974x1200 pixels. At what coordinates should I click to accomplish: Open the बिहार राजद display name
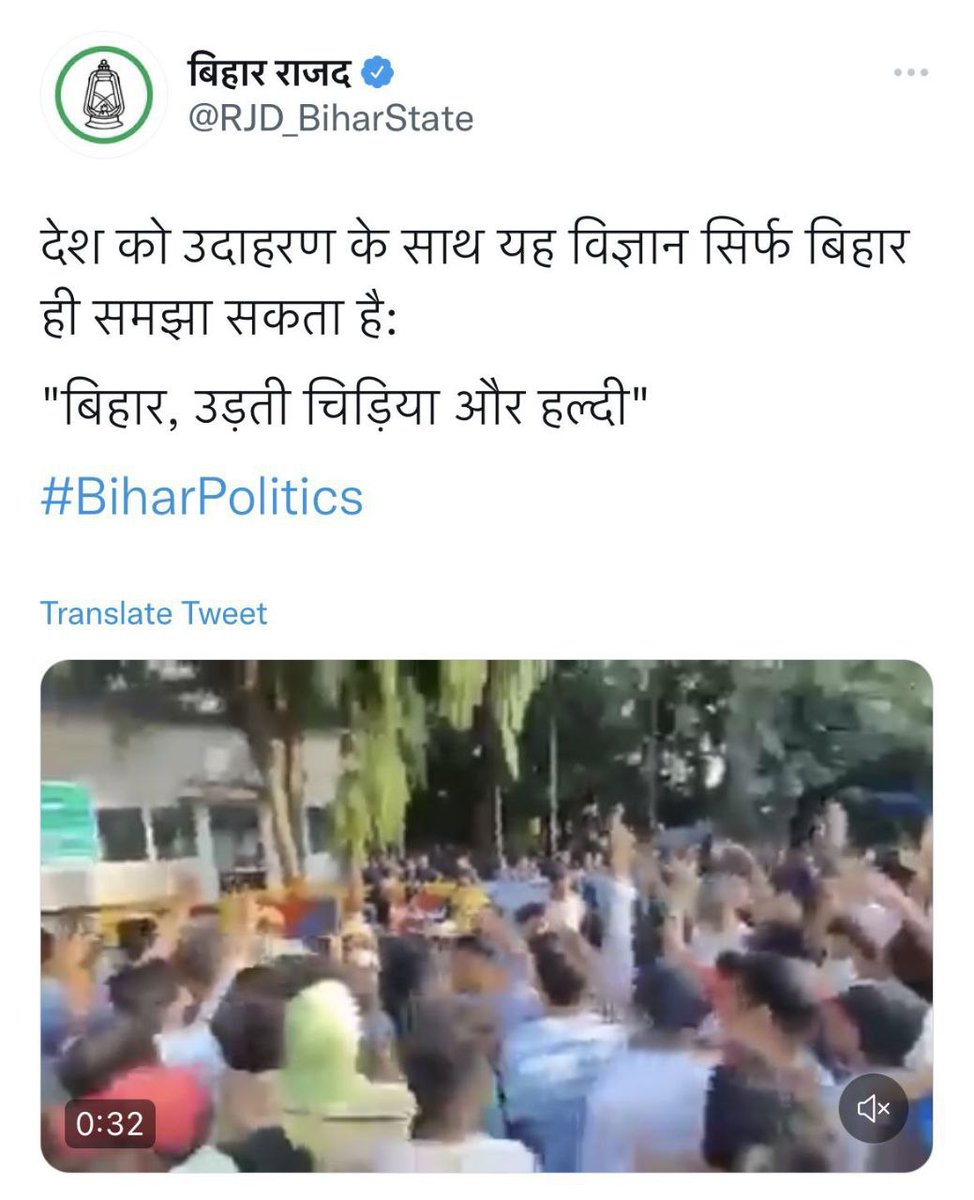pos(272,72)
